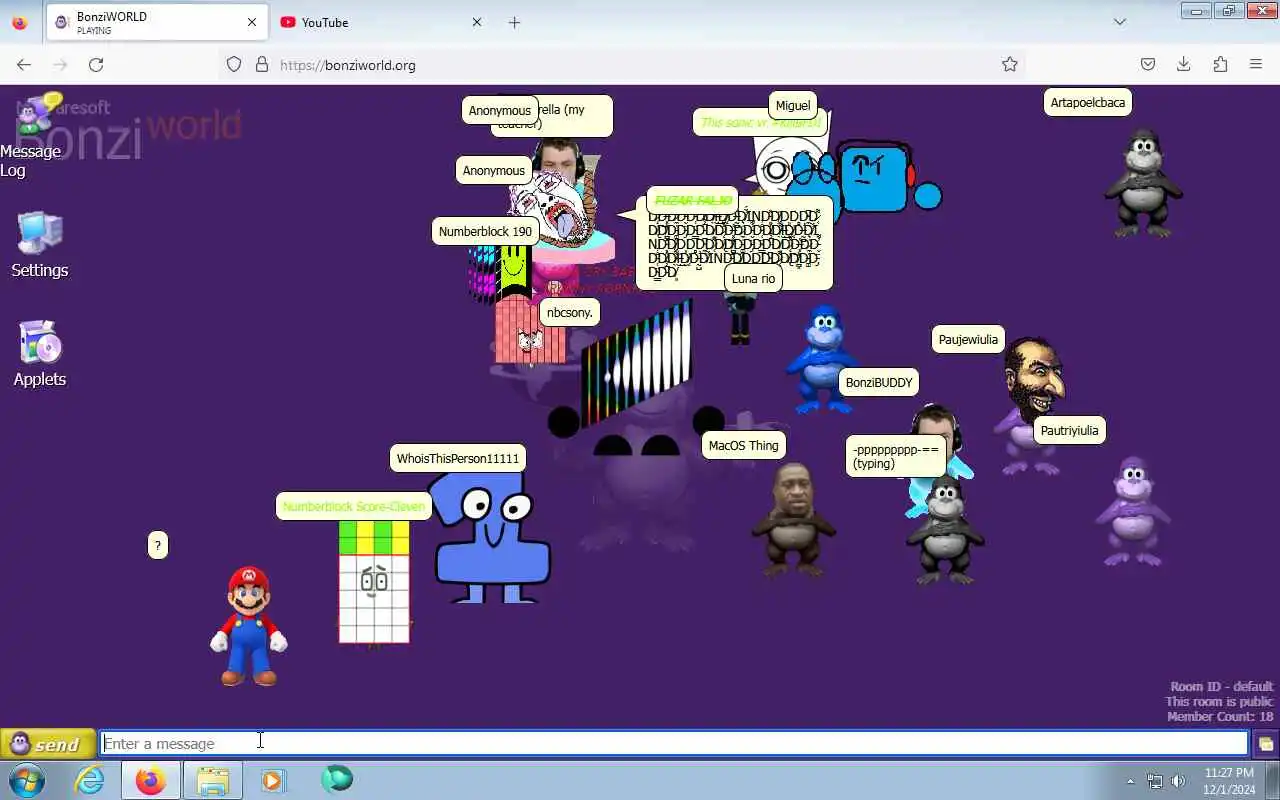Open Firefox application menu
Screen dimensions: 1280x800
pos(1256,64)
